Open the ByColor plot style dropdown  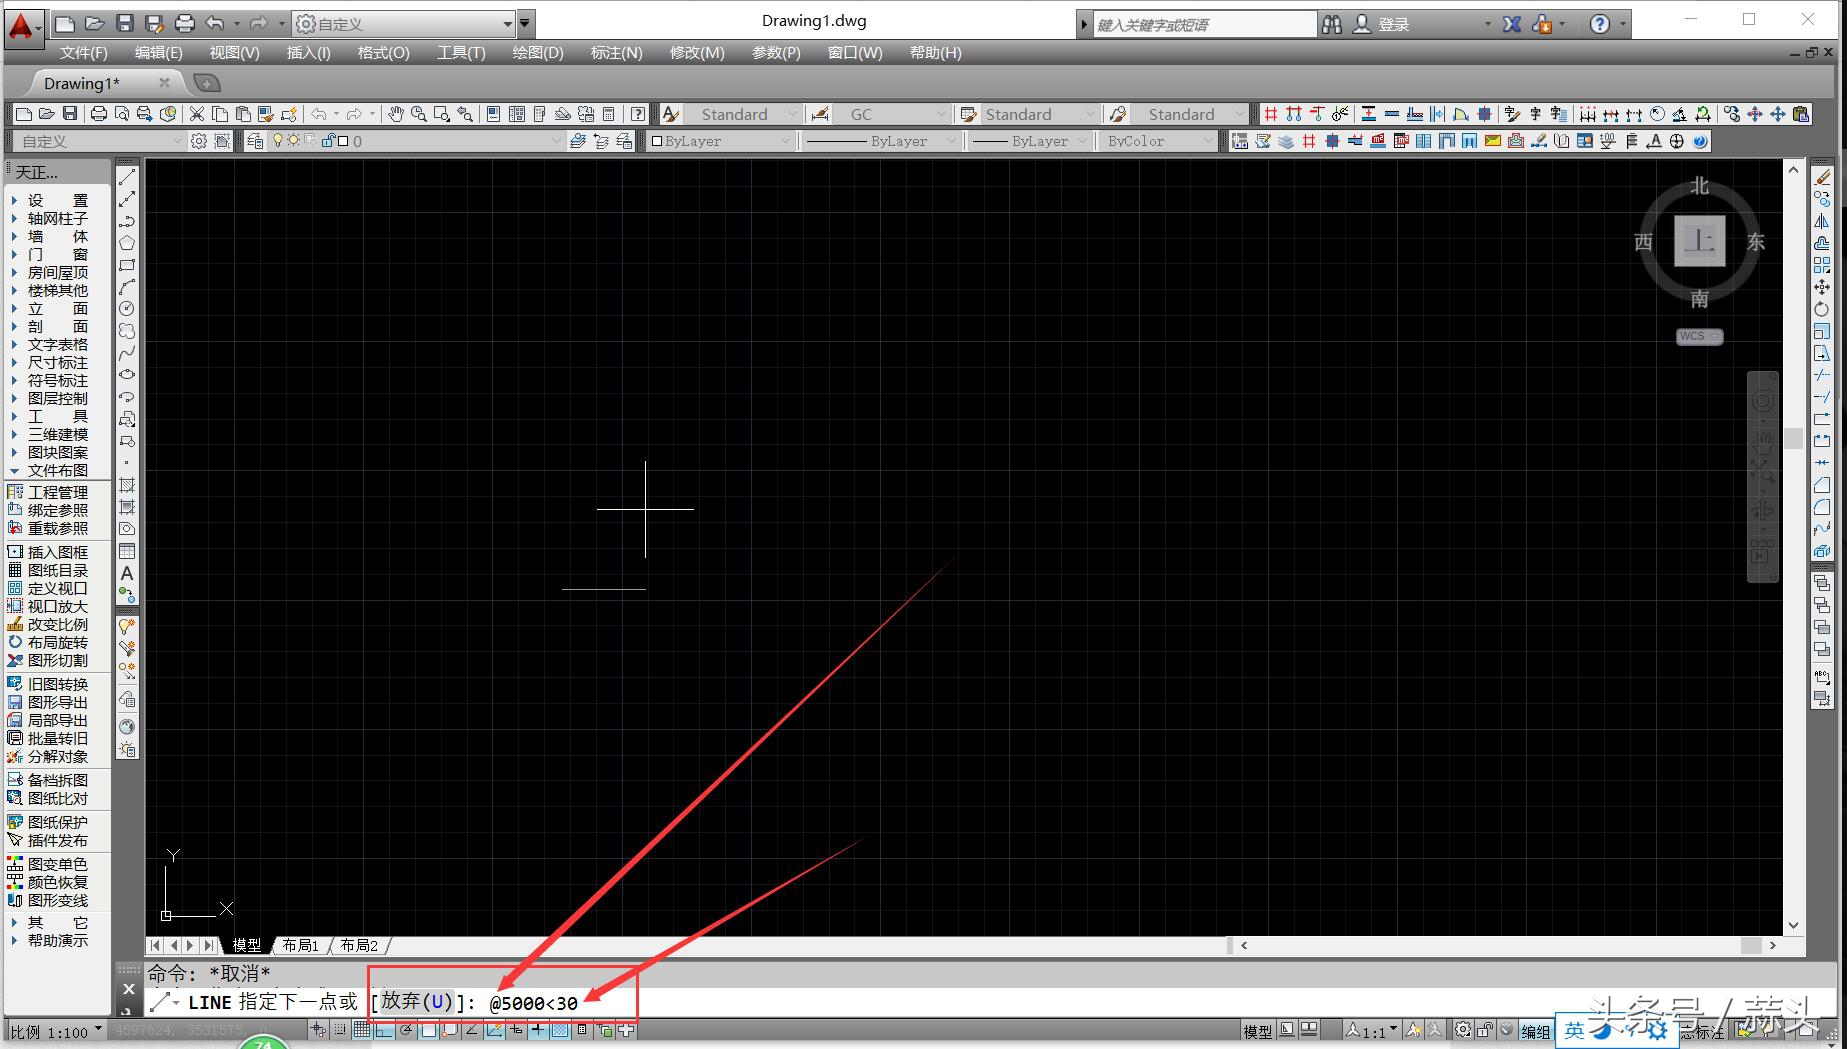(1207, 141)
